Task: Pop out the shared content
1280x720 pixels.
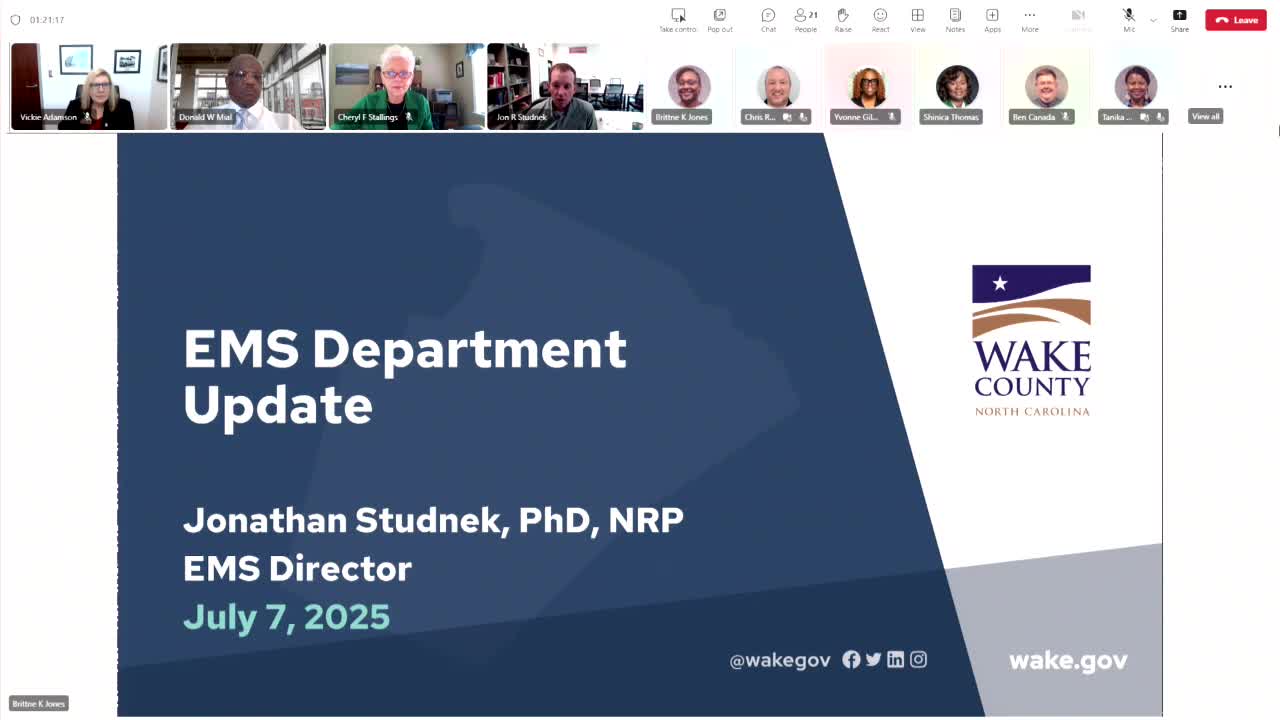Action: [719, 19]
